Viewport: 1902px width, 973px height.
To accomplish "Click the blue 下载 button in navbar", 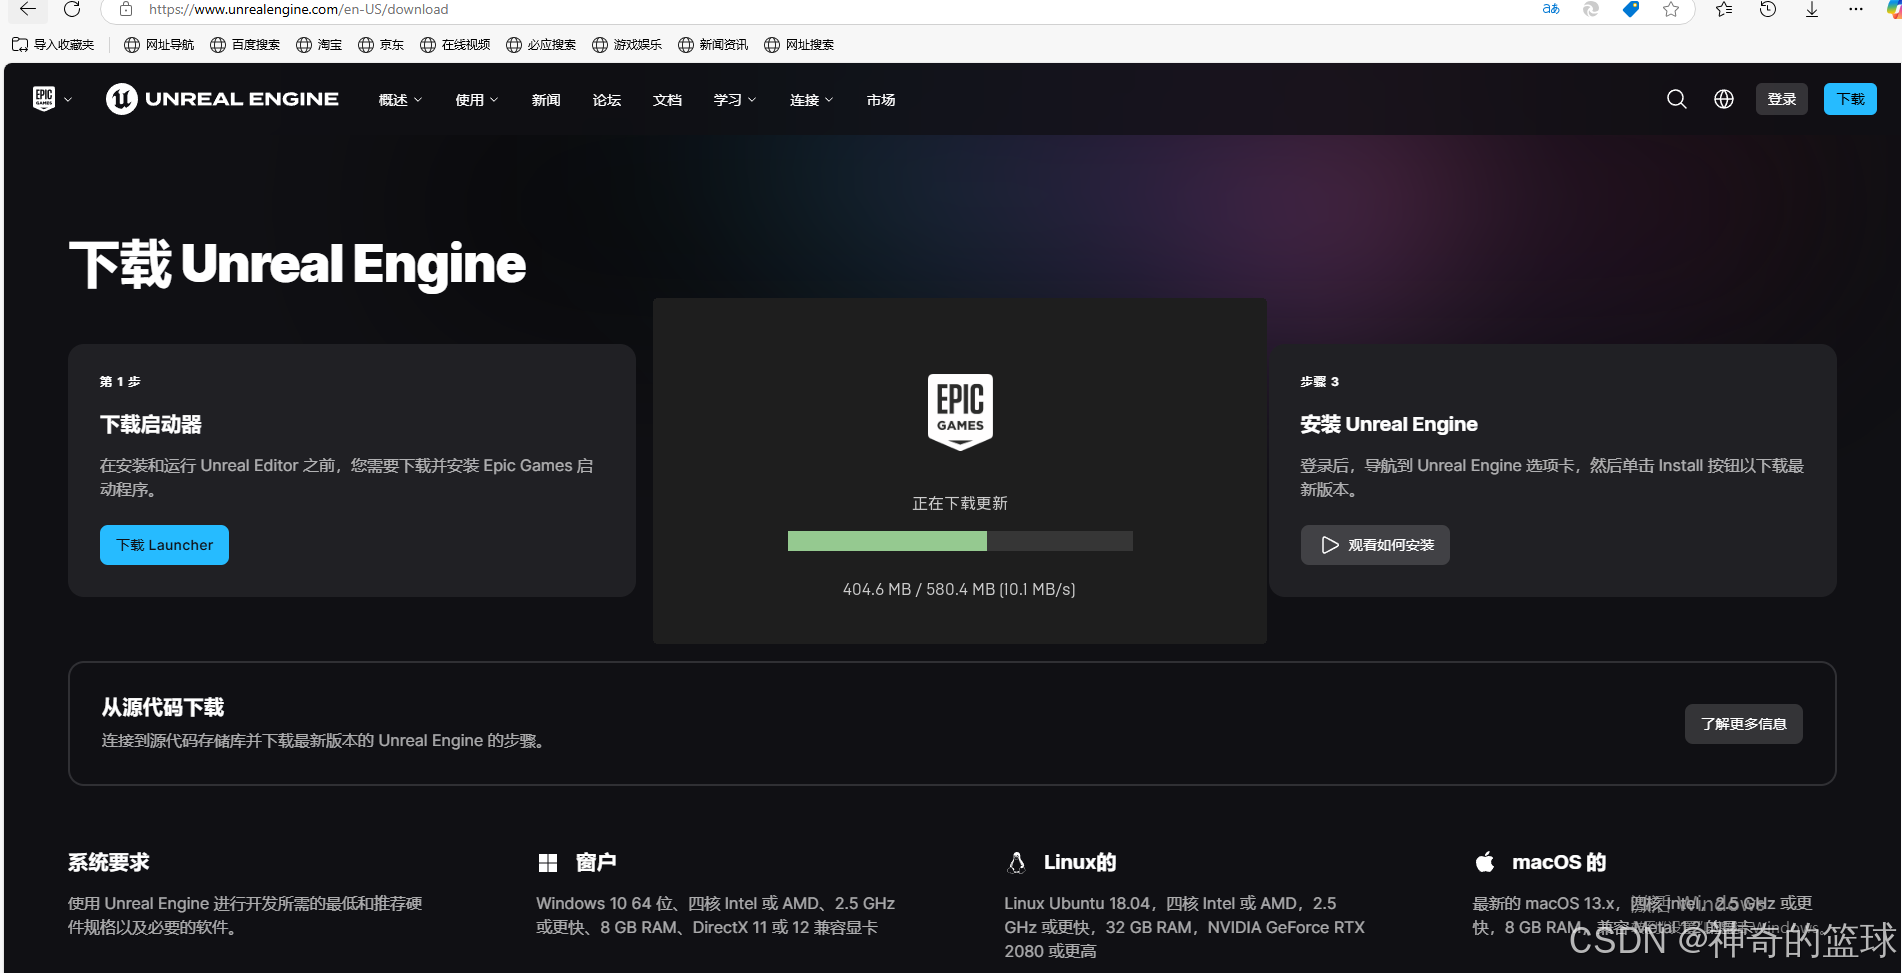I will click(x=1850, y=99).
